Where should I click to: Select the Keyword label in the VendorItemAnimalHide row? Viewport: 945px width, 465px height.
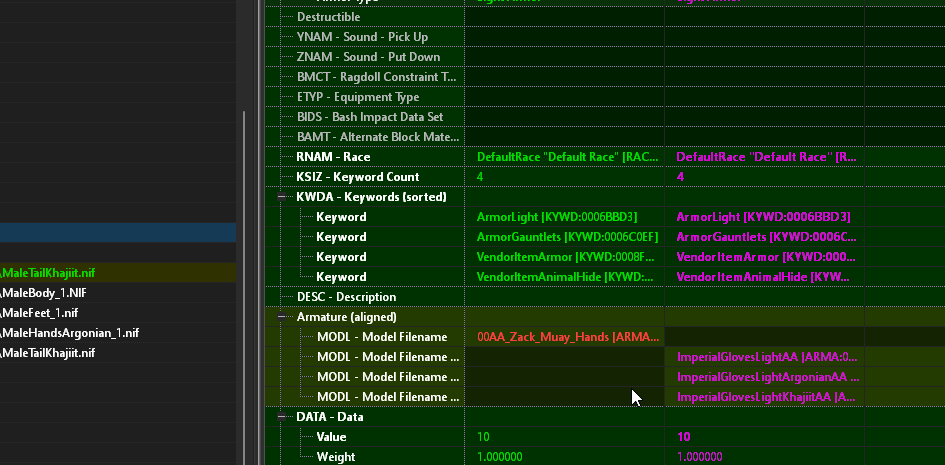(341, 276)
